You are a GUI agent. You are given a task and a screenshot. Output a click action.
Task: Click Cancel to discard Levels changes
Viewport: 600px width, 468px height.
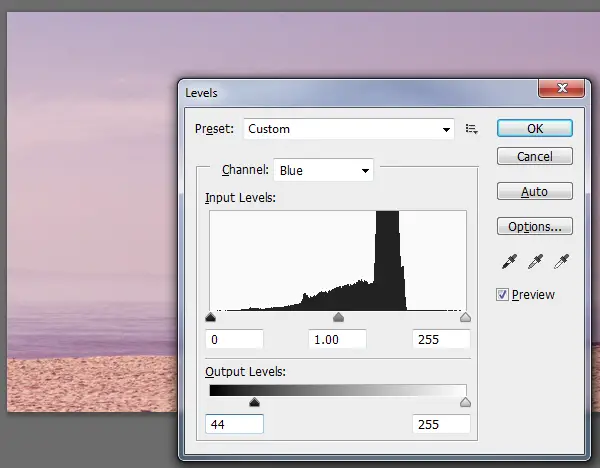tap(534, 157)
